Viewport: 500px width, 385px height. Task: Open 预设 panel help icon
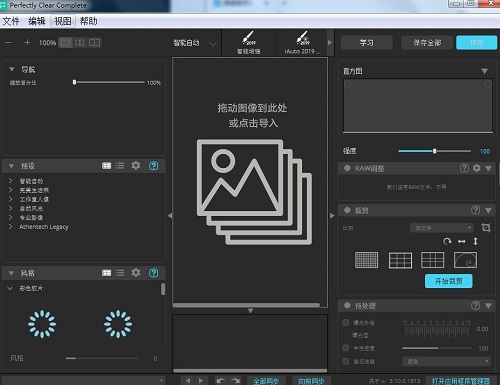[x=154, y=166]
